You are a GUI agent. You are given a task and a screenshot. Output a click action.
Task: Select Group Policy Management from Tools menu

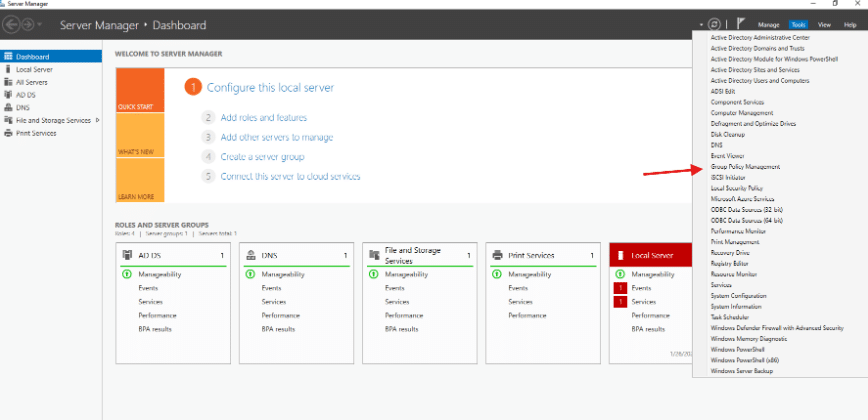[x=745, y=166]
